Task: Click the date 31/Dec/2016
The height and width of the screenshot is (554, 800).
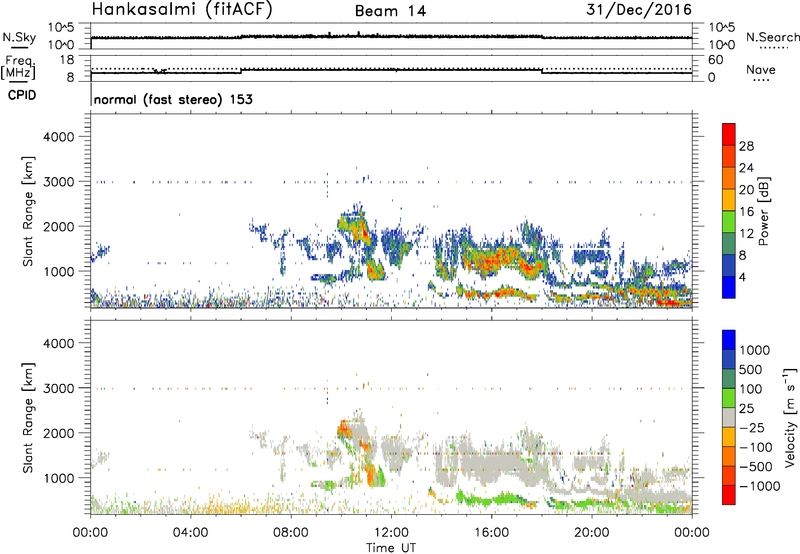Action: pyautogui.click(x=639, y=10)
